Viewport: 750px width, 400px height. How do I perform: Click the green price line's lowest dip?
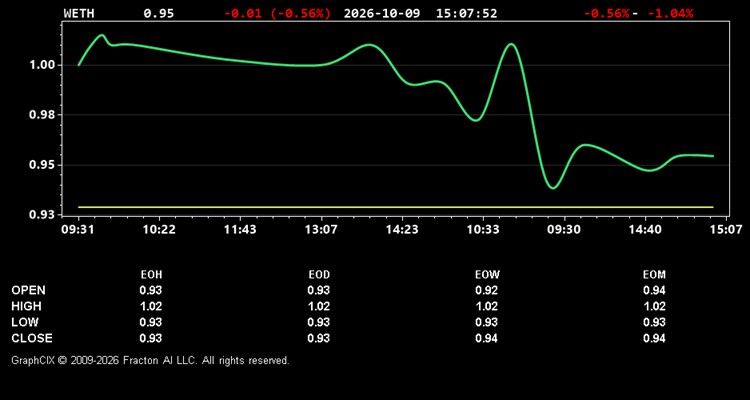click(553, 188)
